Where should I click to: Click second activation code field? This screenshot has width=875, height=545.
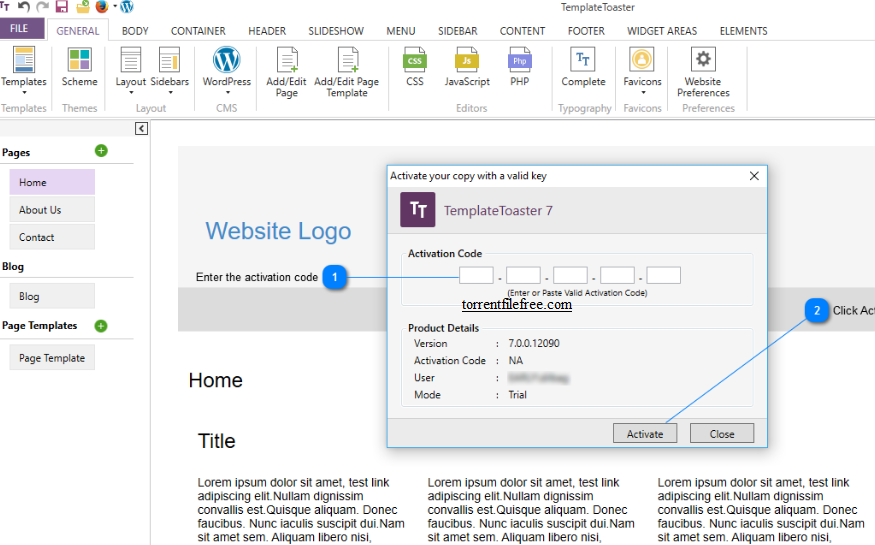(x=523, y=275)
